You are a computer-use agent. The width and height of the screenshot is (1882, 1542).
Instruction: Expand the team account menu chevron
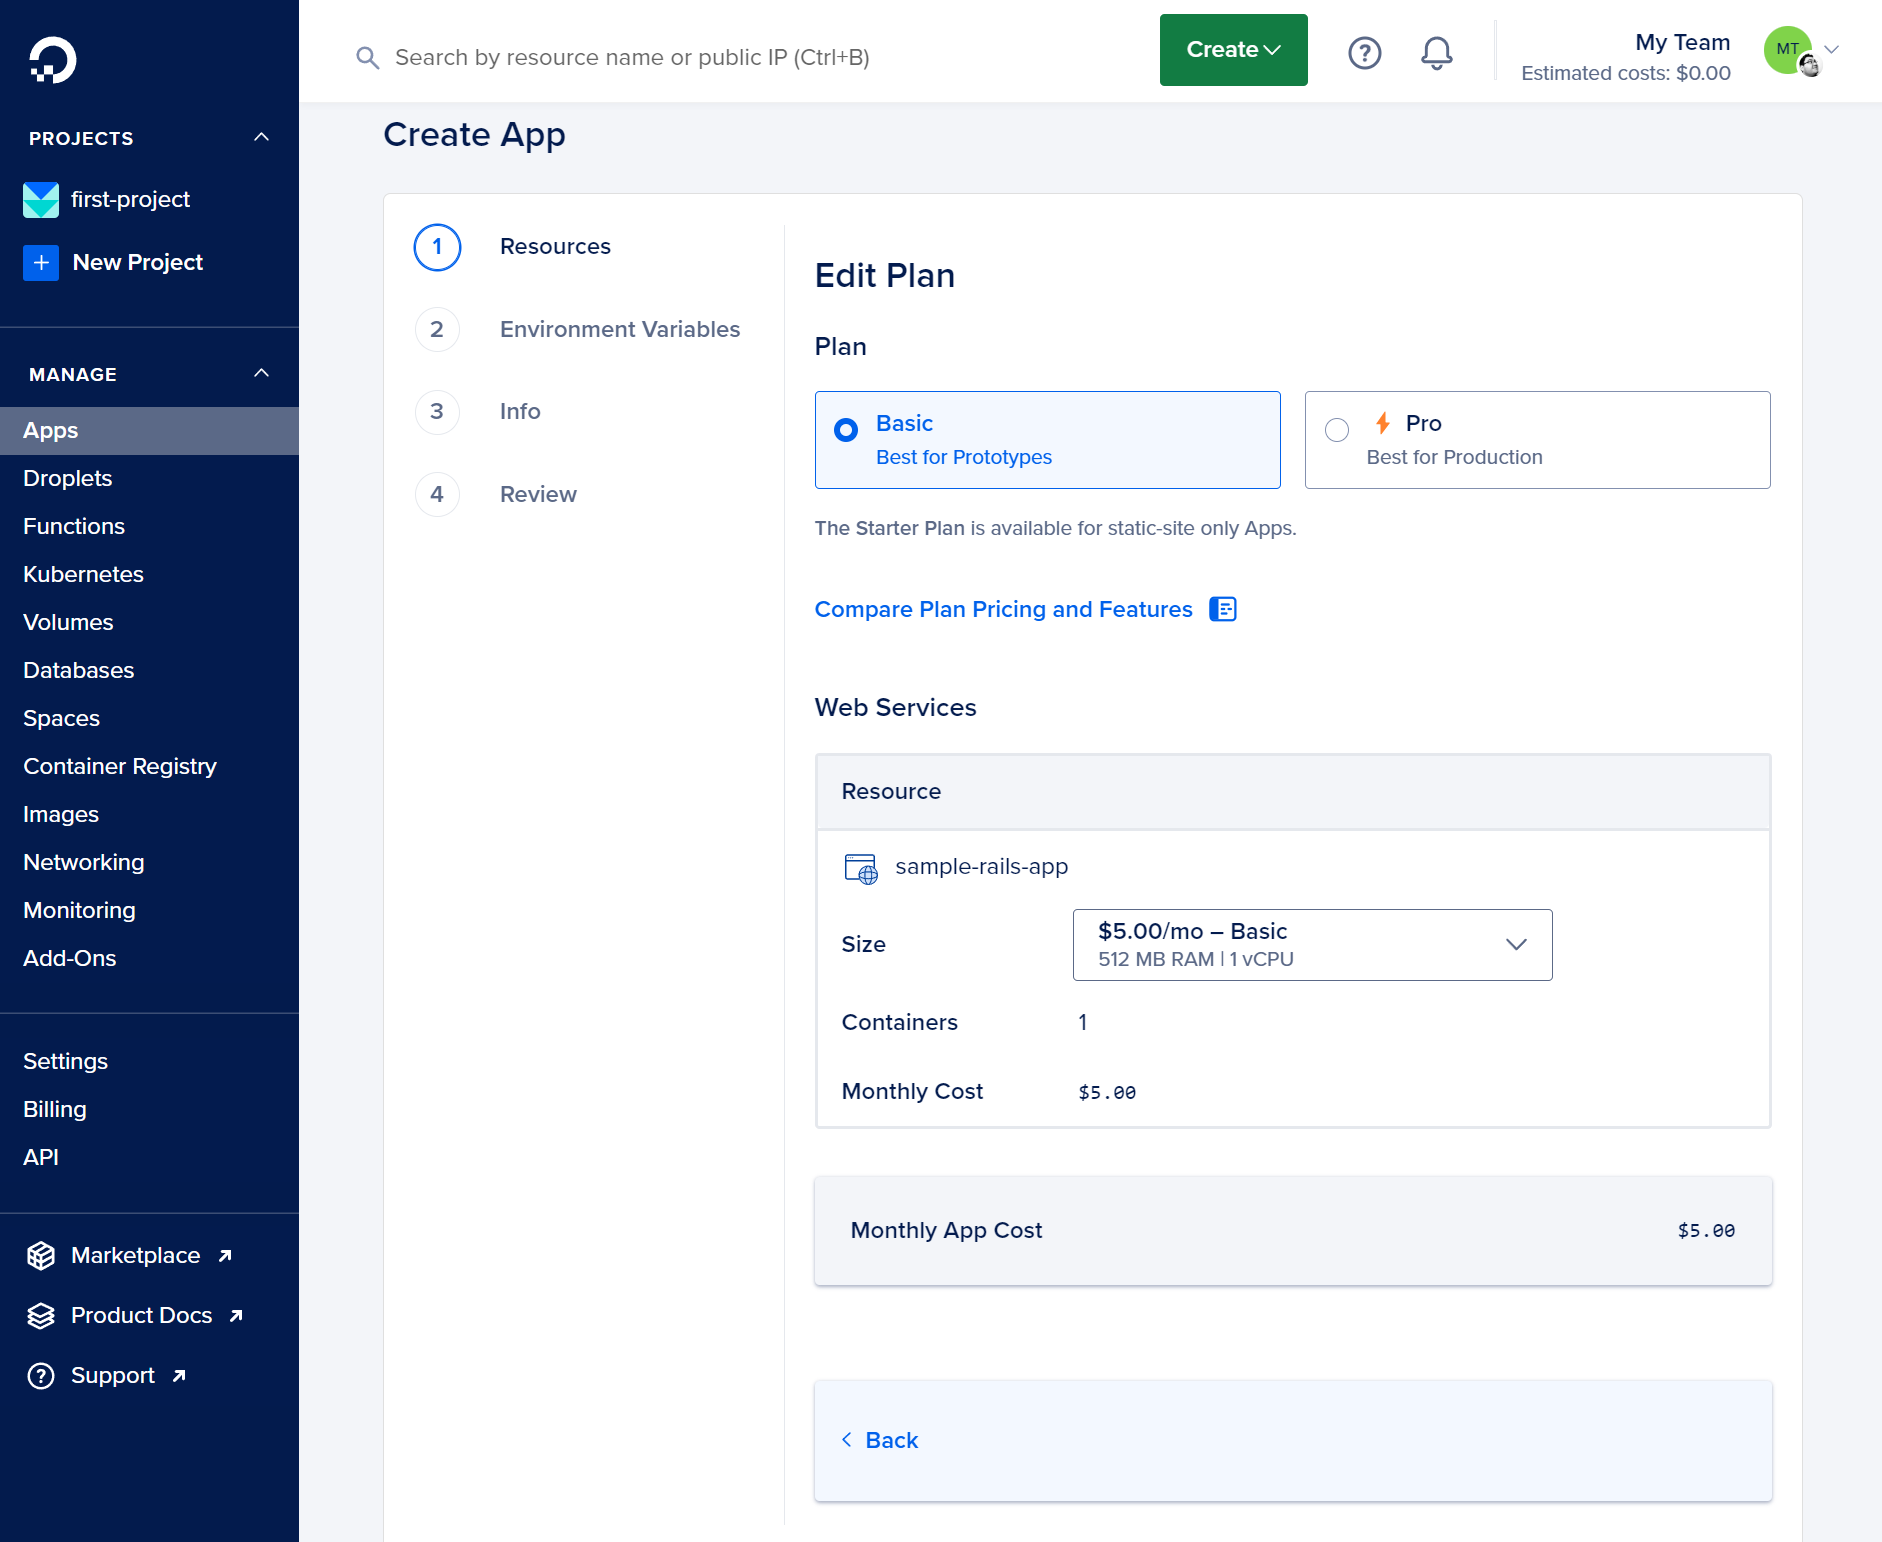[1832, 49]
